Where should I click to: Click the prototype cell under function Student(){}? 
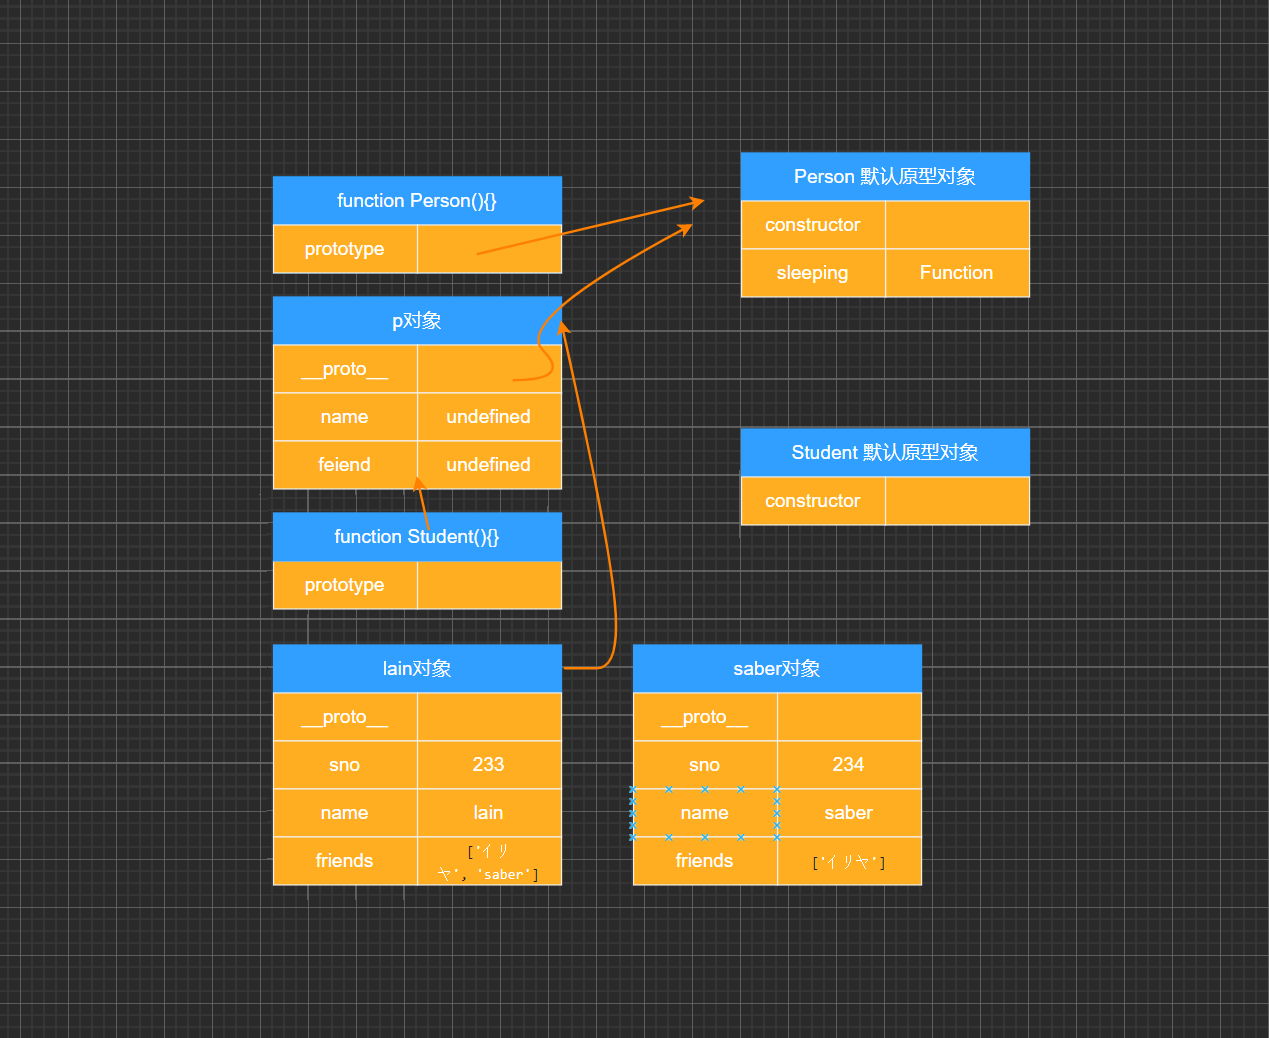pos(345,585)
